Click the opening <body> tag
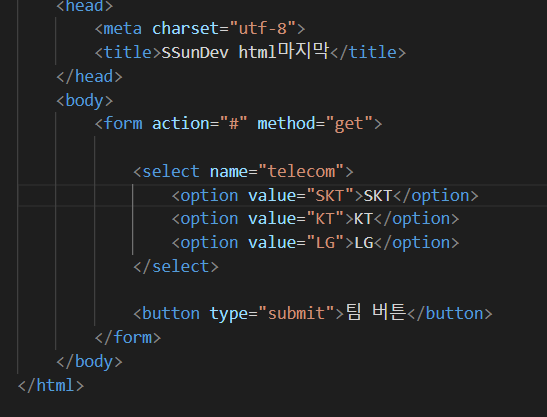Screen dimensions: 547x417 (x=85, y=101)
